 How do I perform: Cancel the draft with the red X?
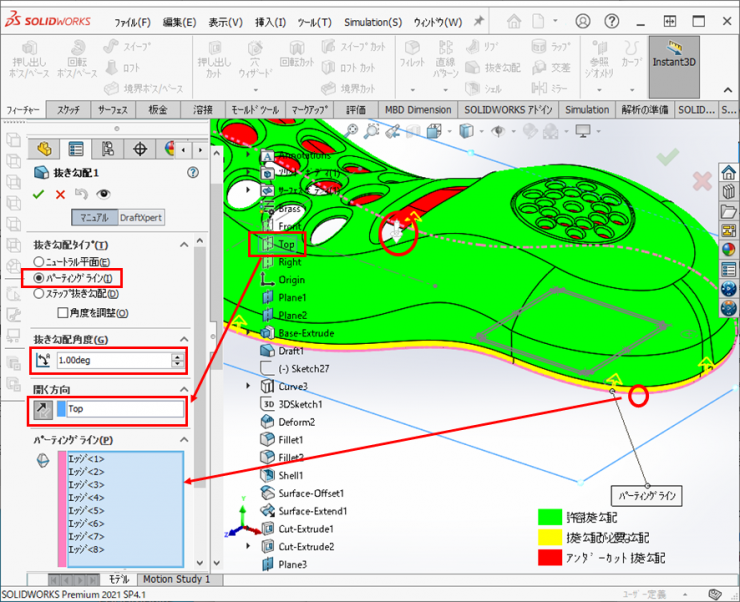pos(60,195)
